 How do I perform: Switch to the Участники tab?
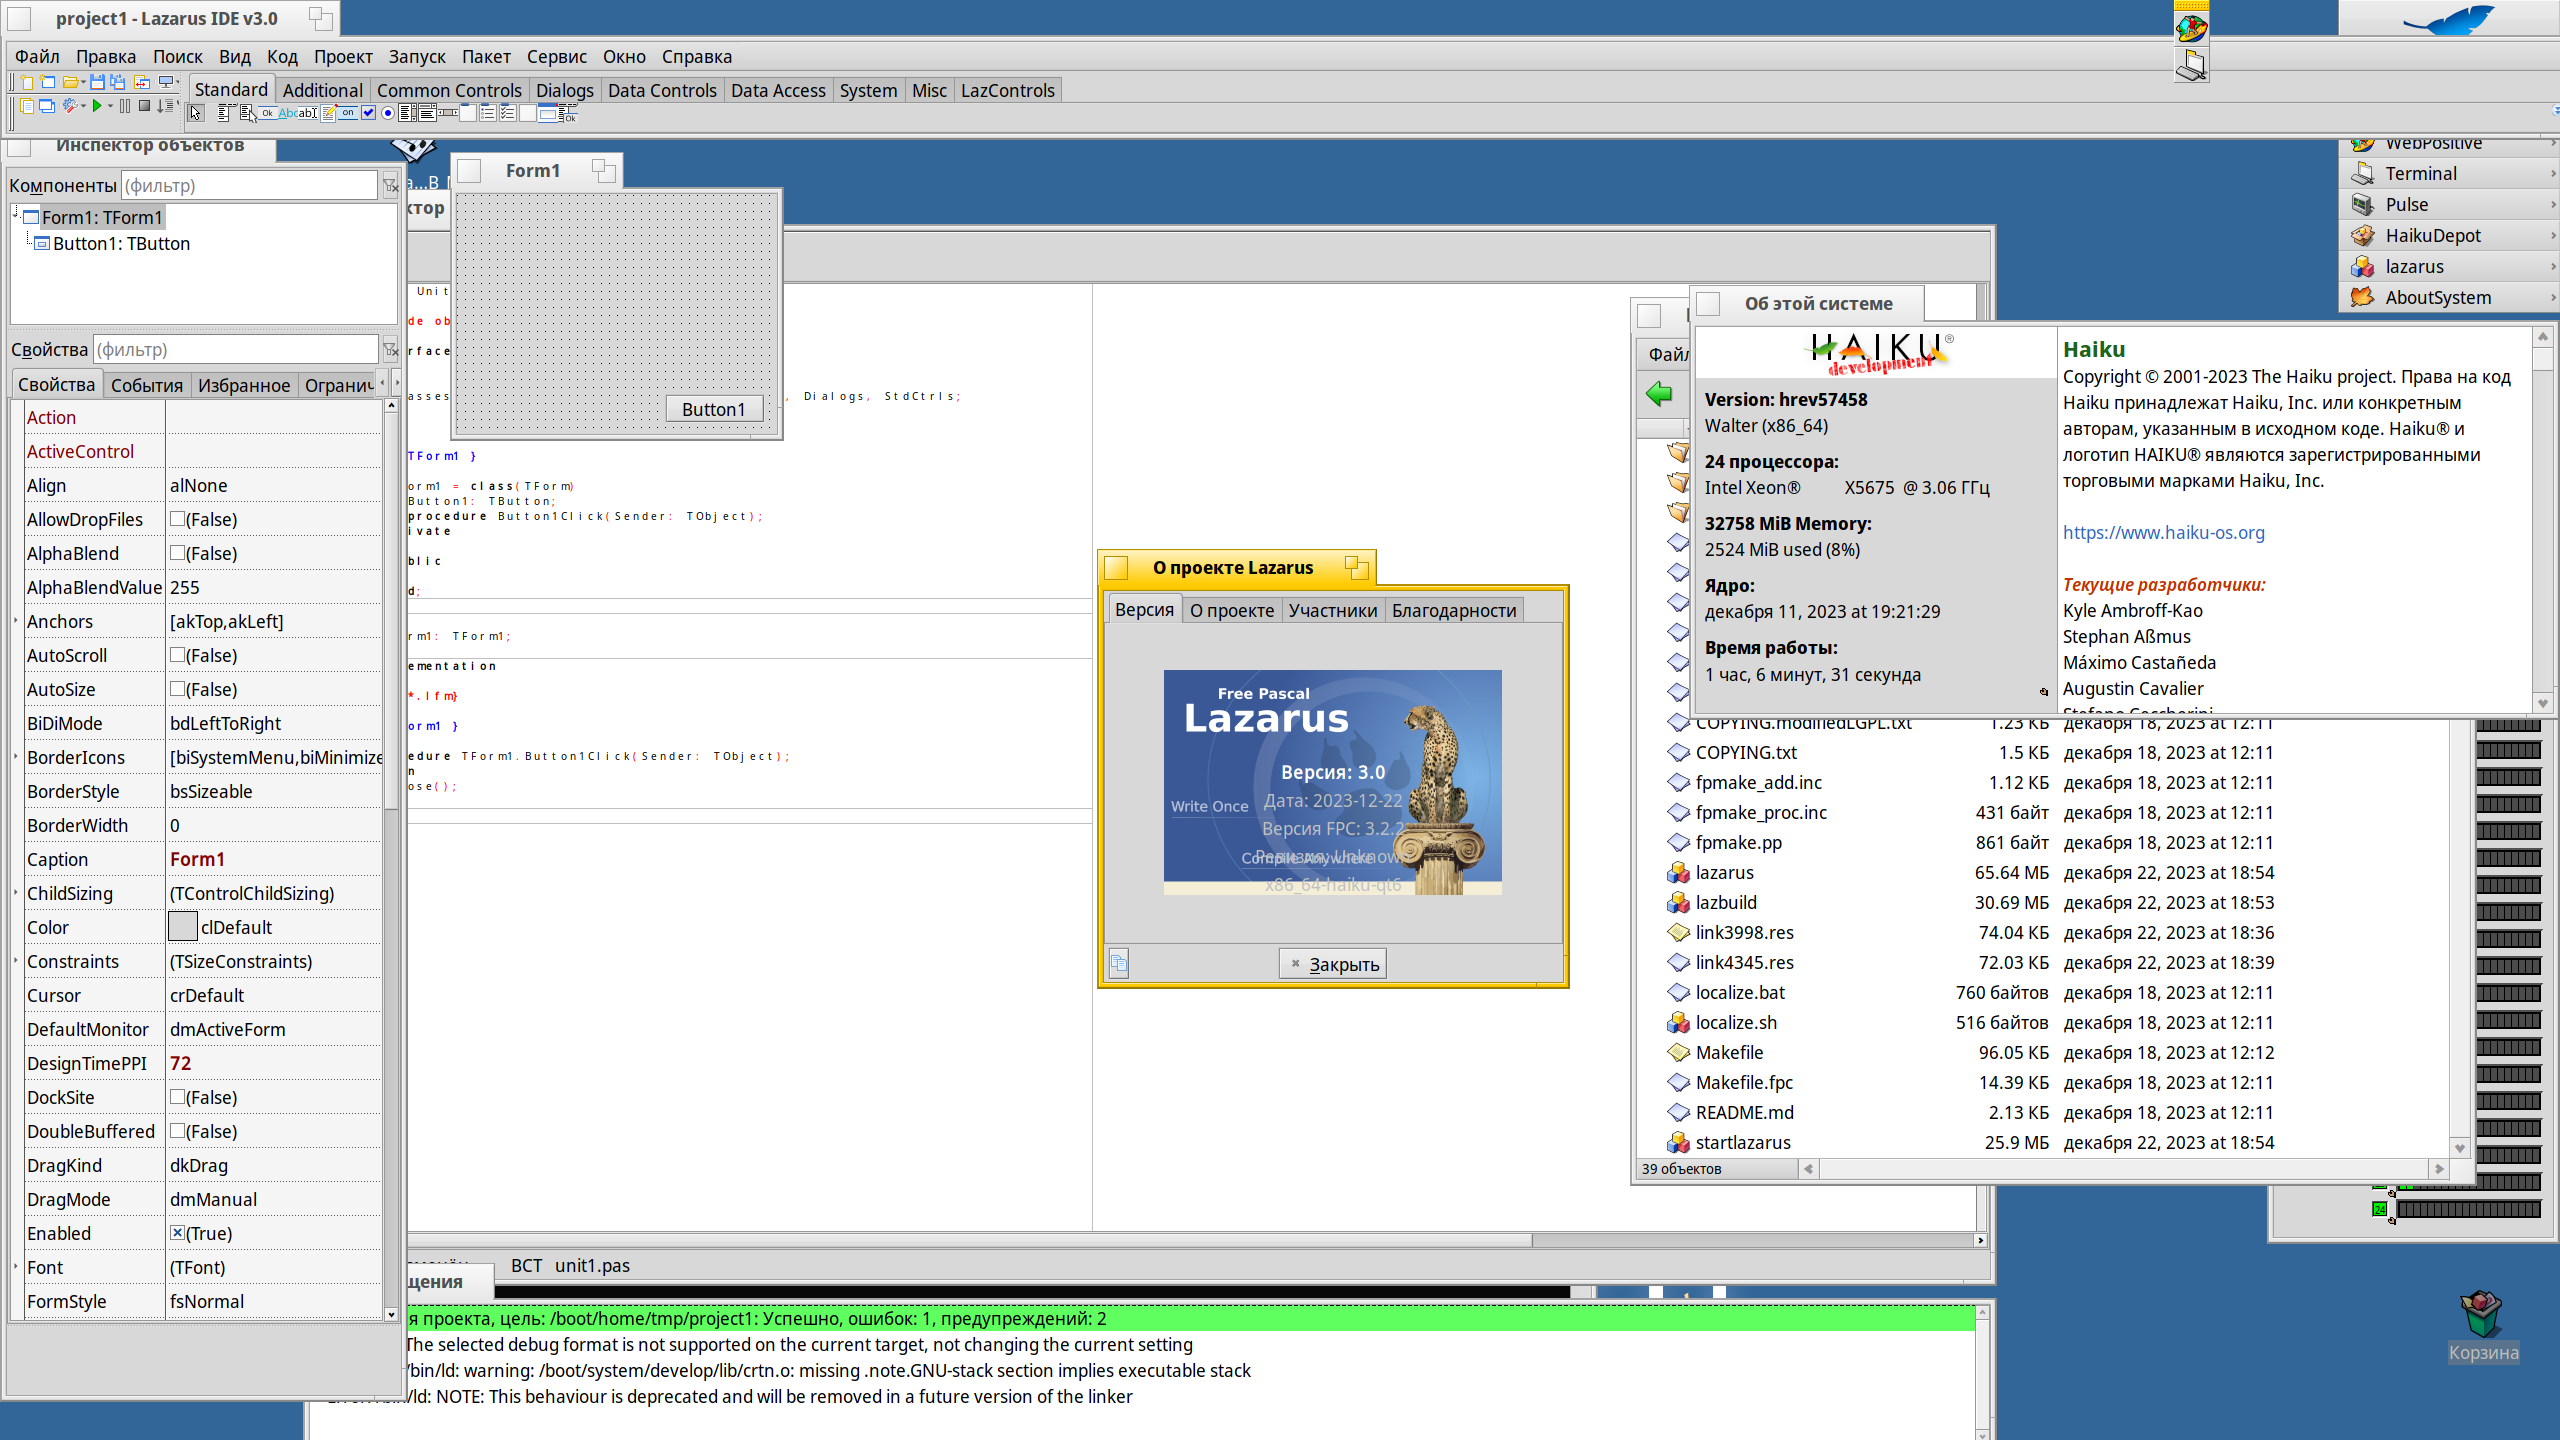click(1332, 610)
